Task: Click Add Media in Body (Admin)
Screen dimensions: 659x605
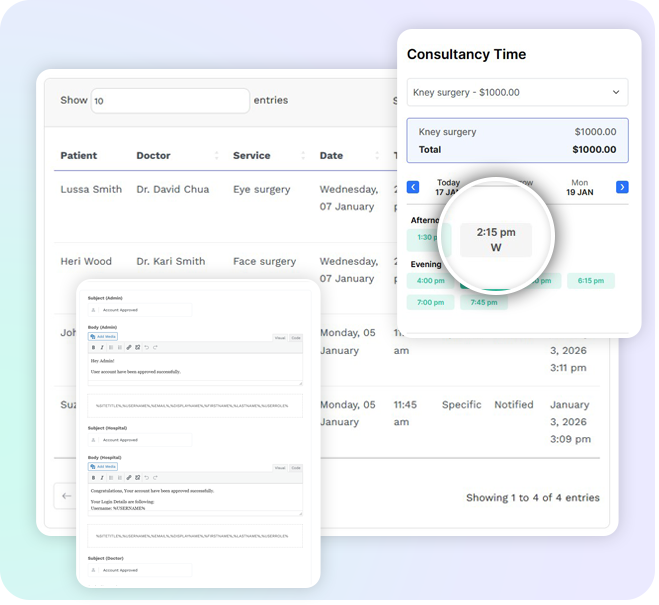Action: (x=103, y=337)
